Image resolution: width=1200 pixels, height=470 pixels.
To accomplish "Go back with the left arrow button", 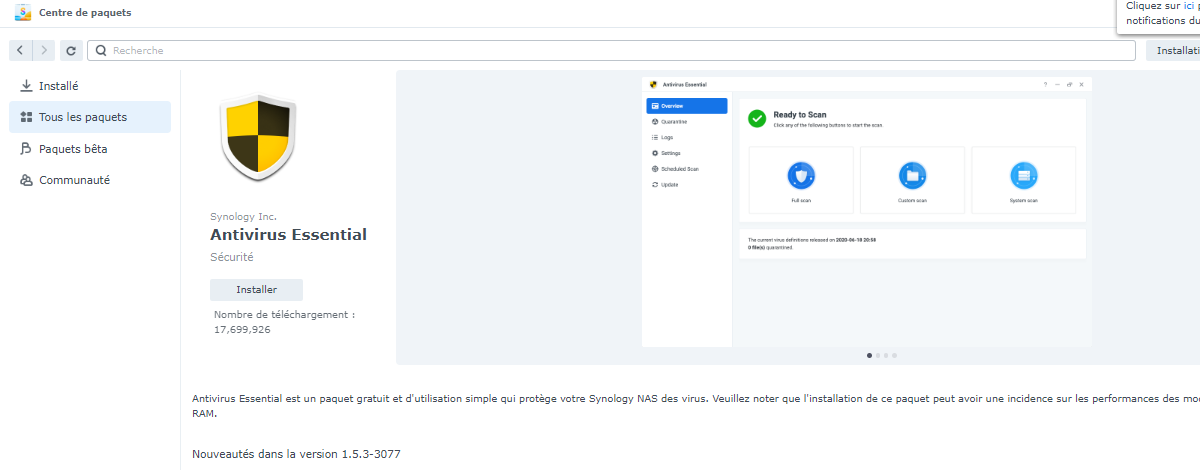I will pos(20,50).
